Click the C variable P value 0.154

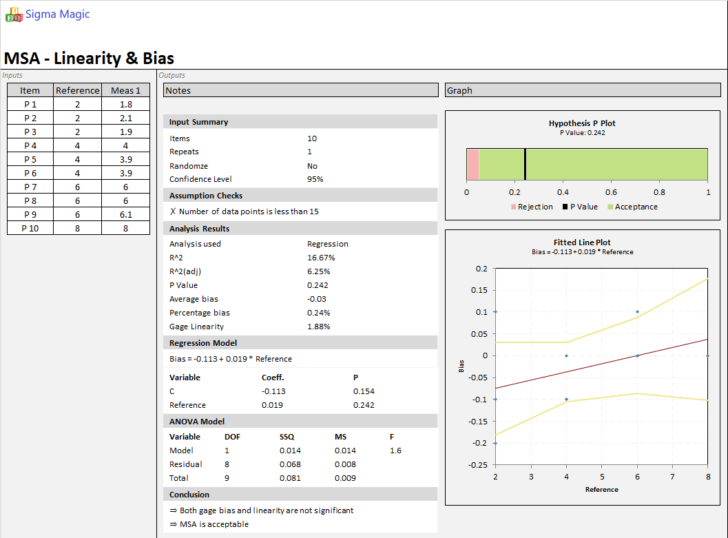point(364,391)
